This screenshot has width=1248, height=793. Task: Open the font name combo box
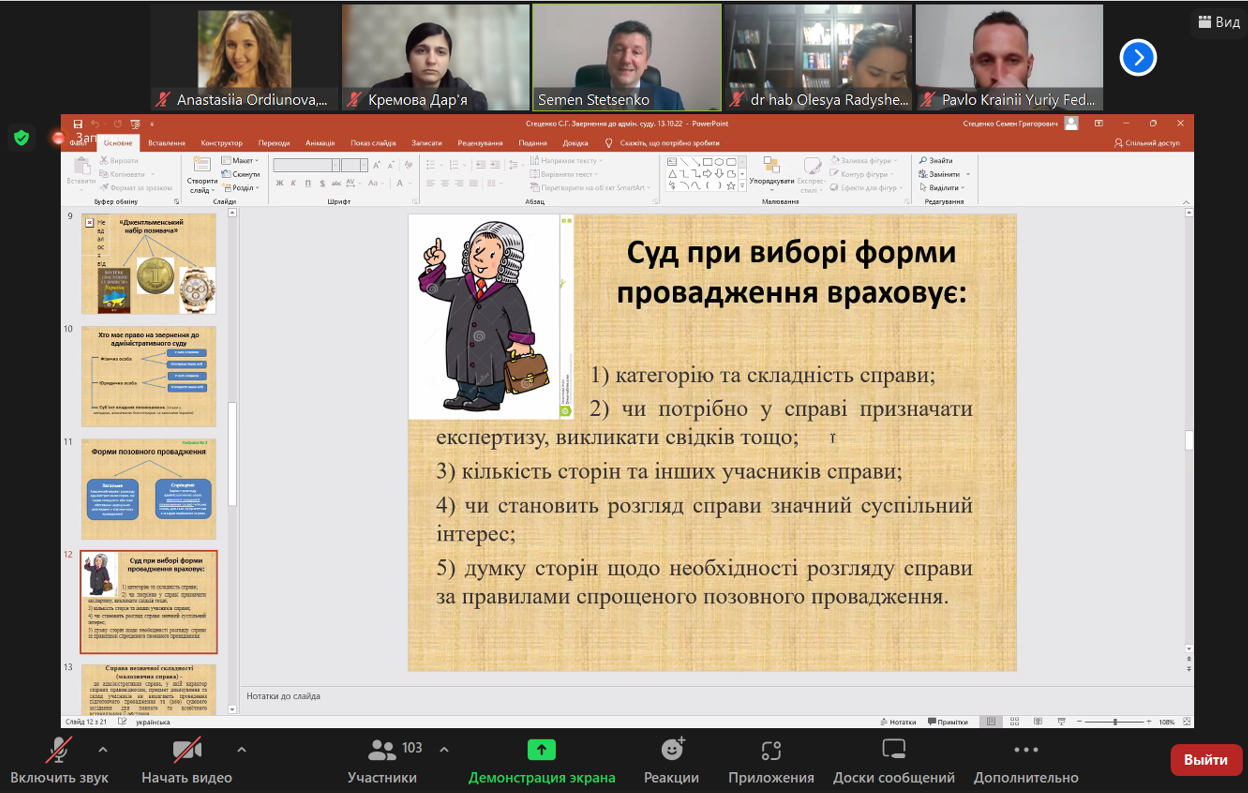pos(307,165)
